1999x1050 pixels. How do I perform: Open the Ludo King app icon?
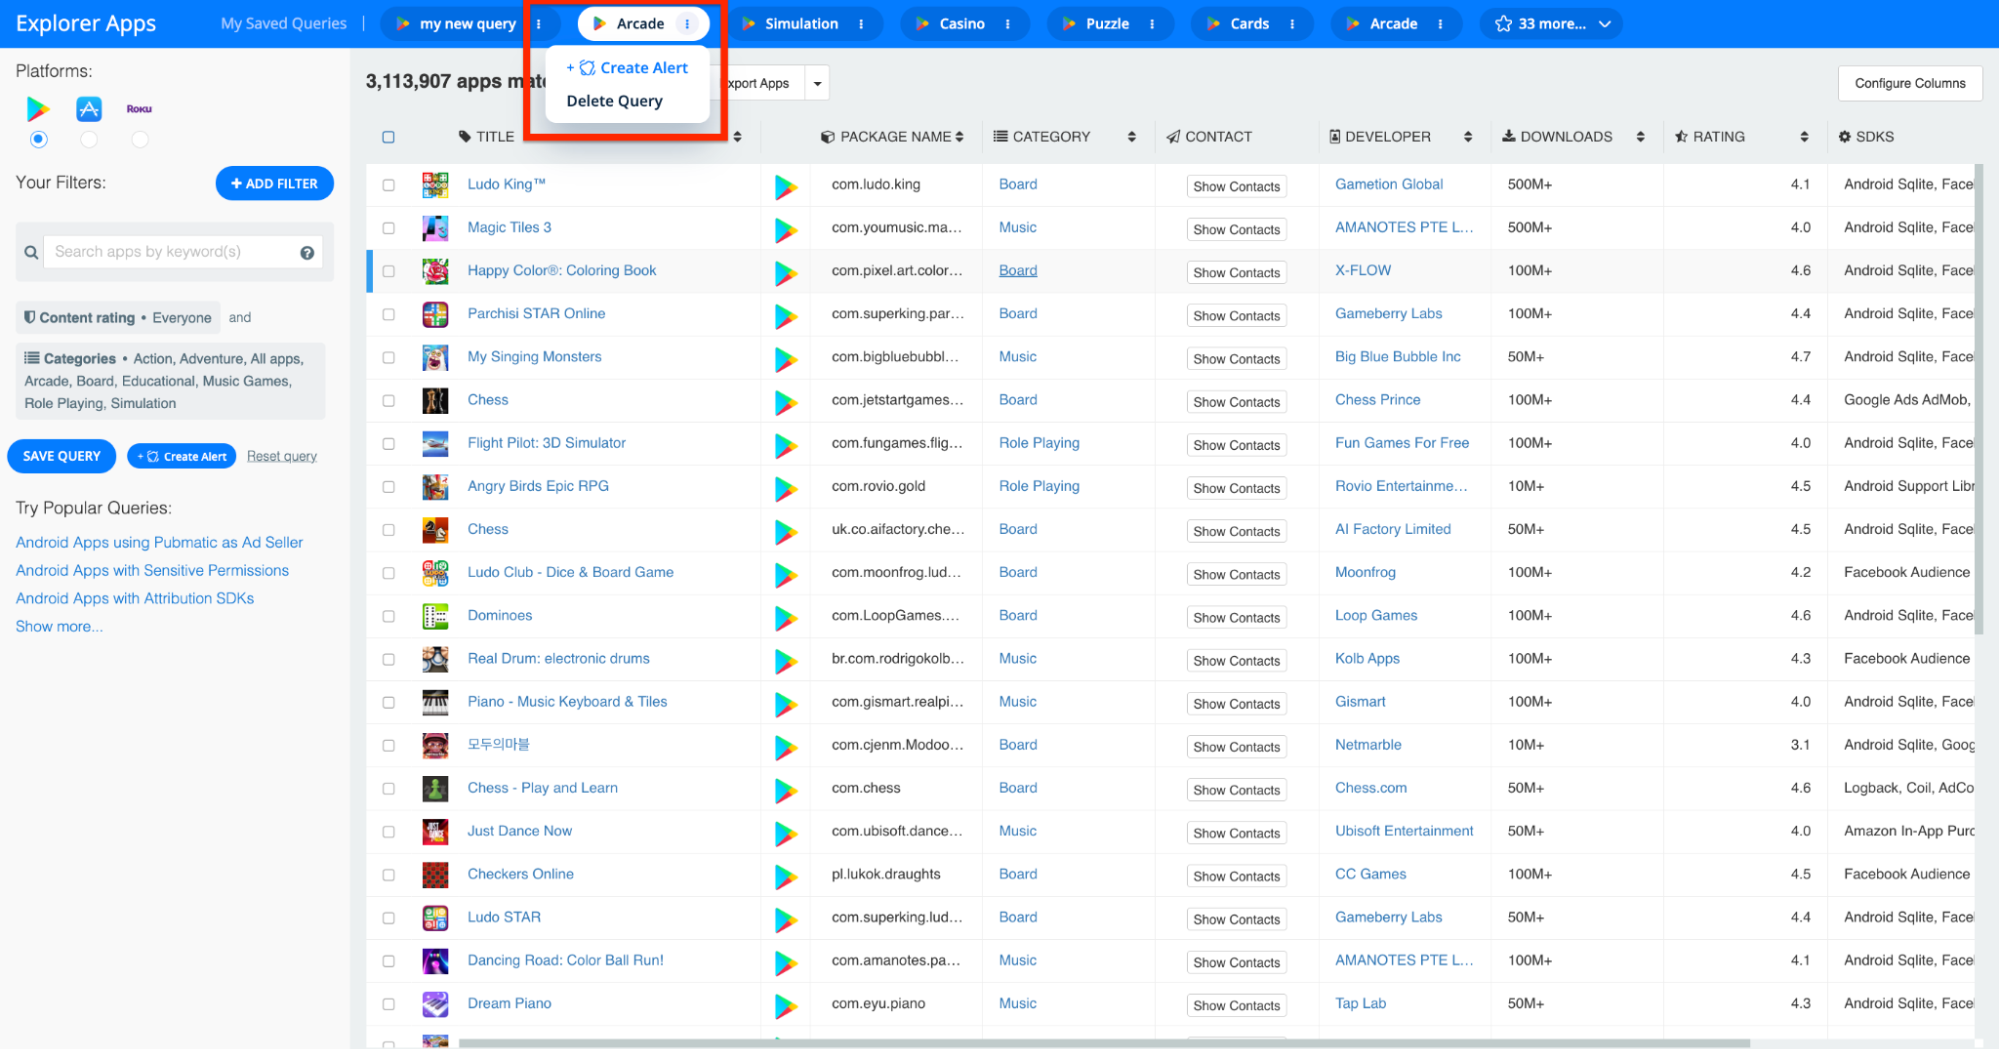click(x=435, y=185)
